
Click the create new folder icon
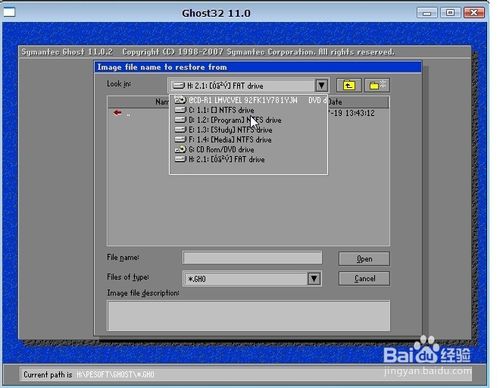coord(377,86)
